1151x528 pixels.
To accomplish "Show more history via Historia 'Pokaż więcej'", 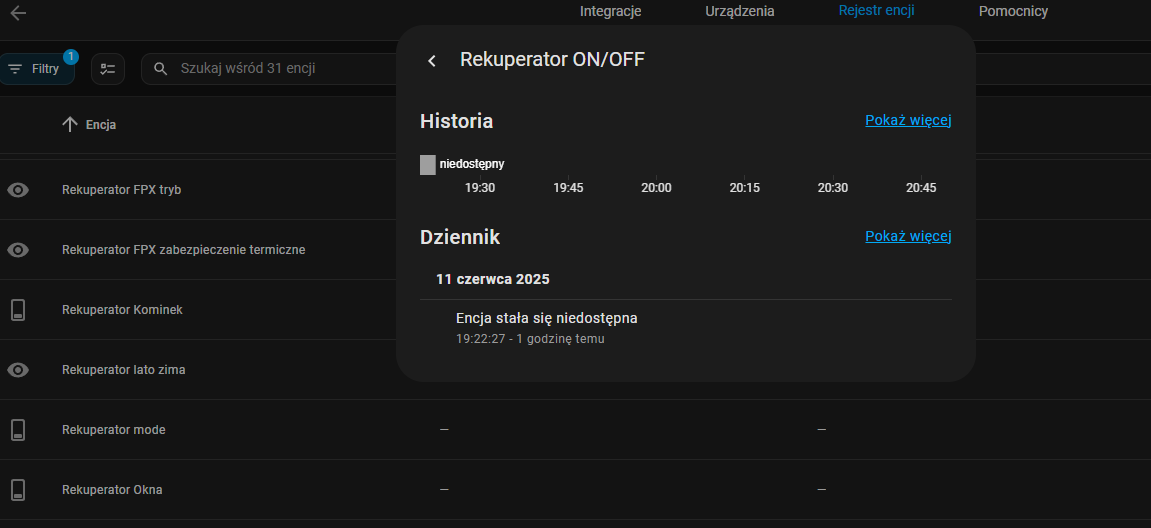I will coord(907,120).
